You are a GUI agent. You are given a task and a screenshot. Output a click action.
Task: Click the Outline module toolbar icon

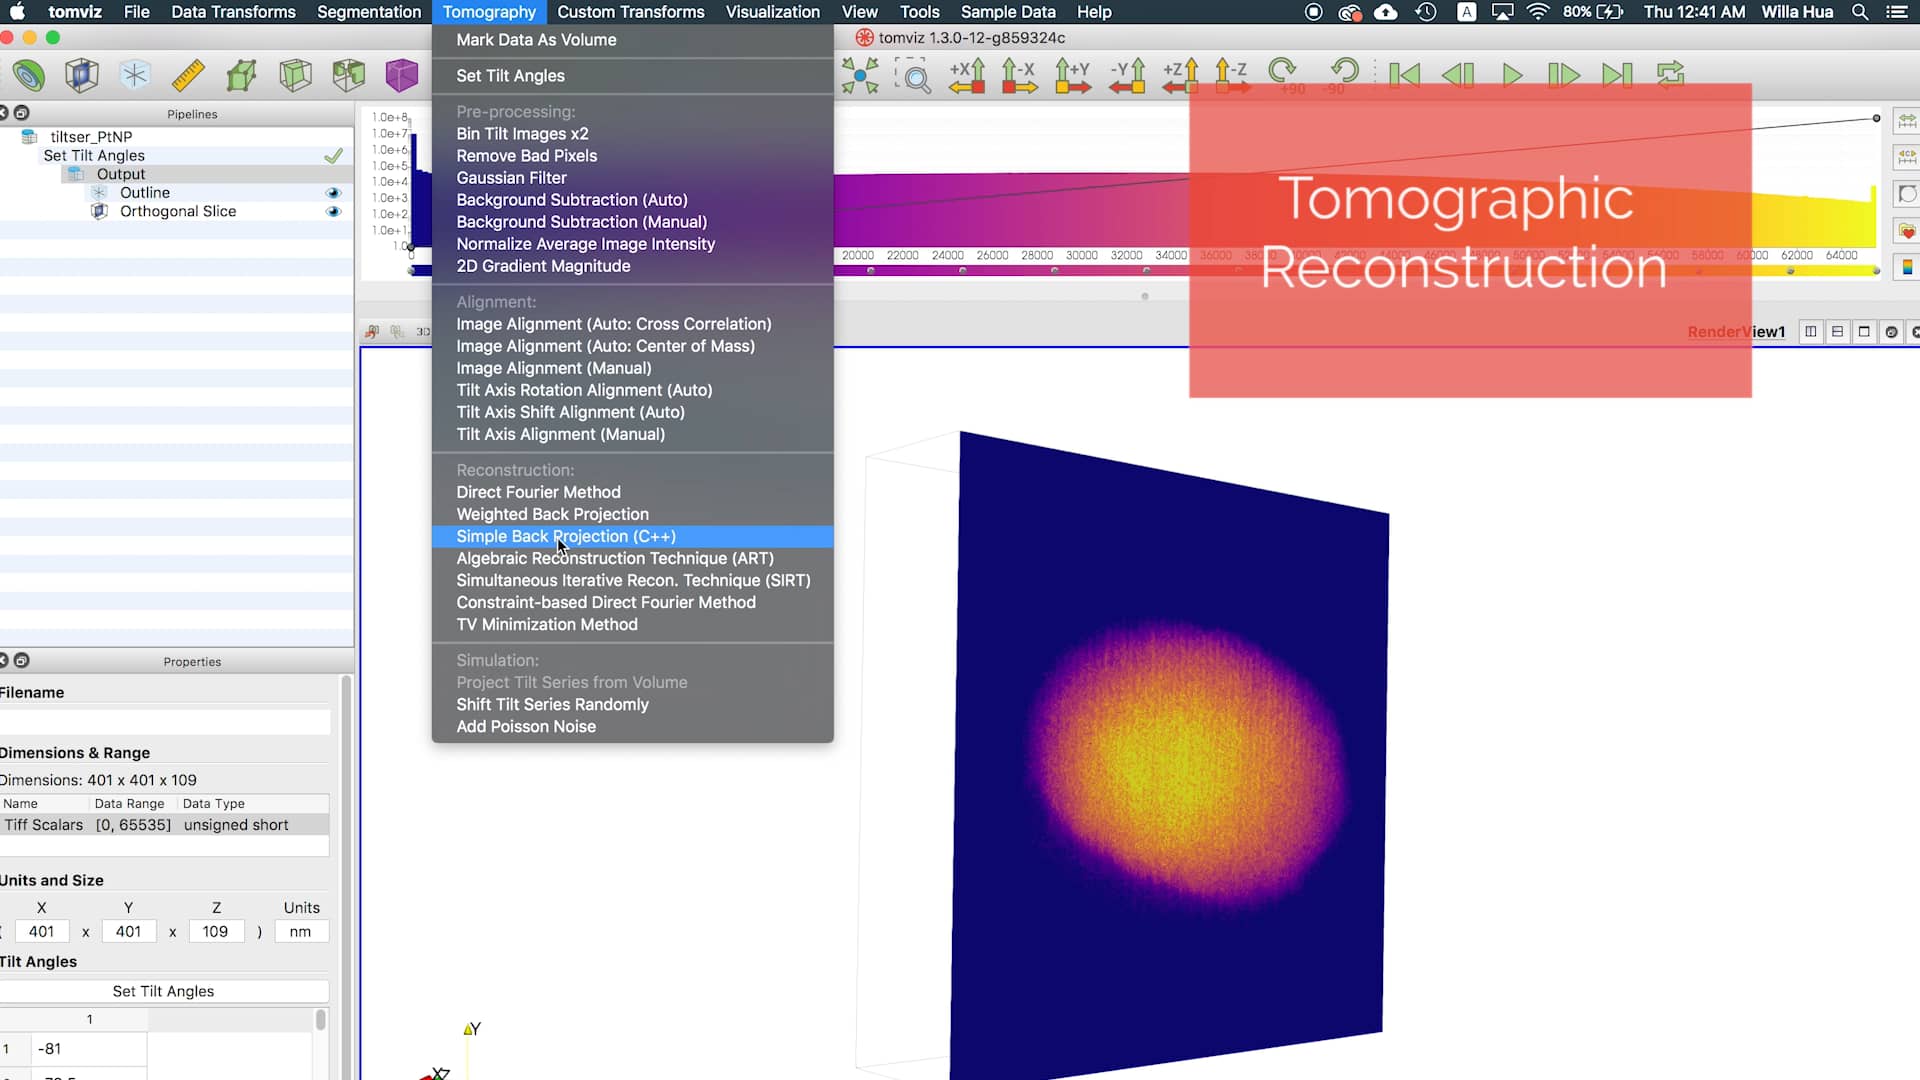(x=135, y=75)
